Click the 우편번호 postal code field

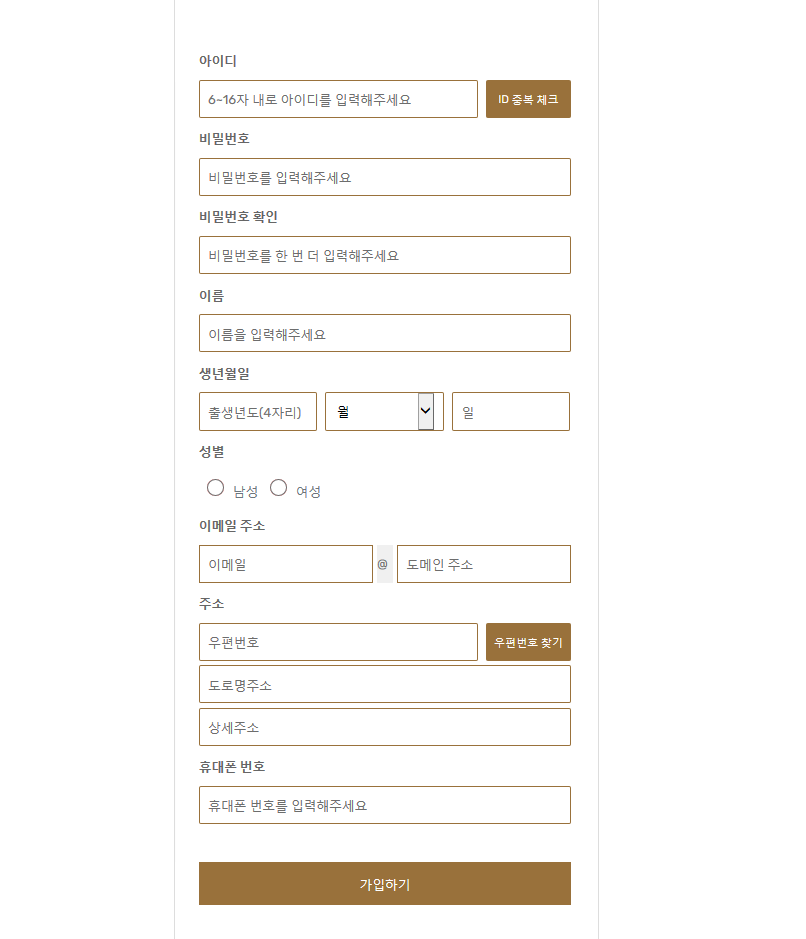[x=338, y=641]
